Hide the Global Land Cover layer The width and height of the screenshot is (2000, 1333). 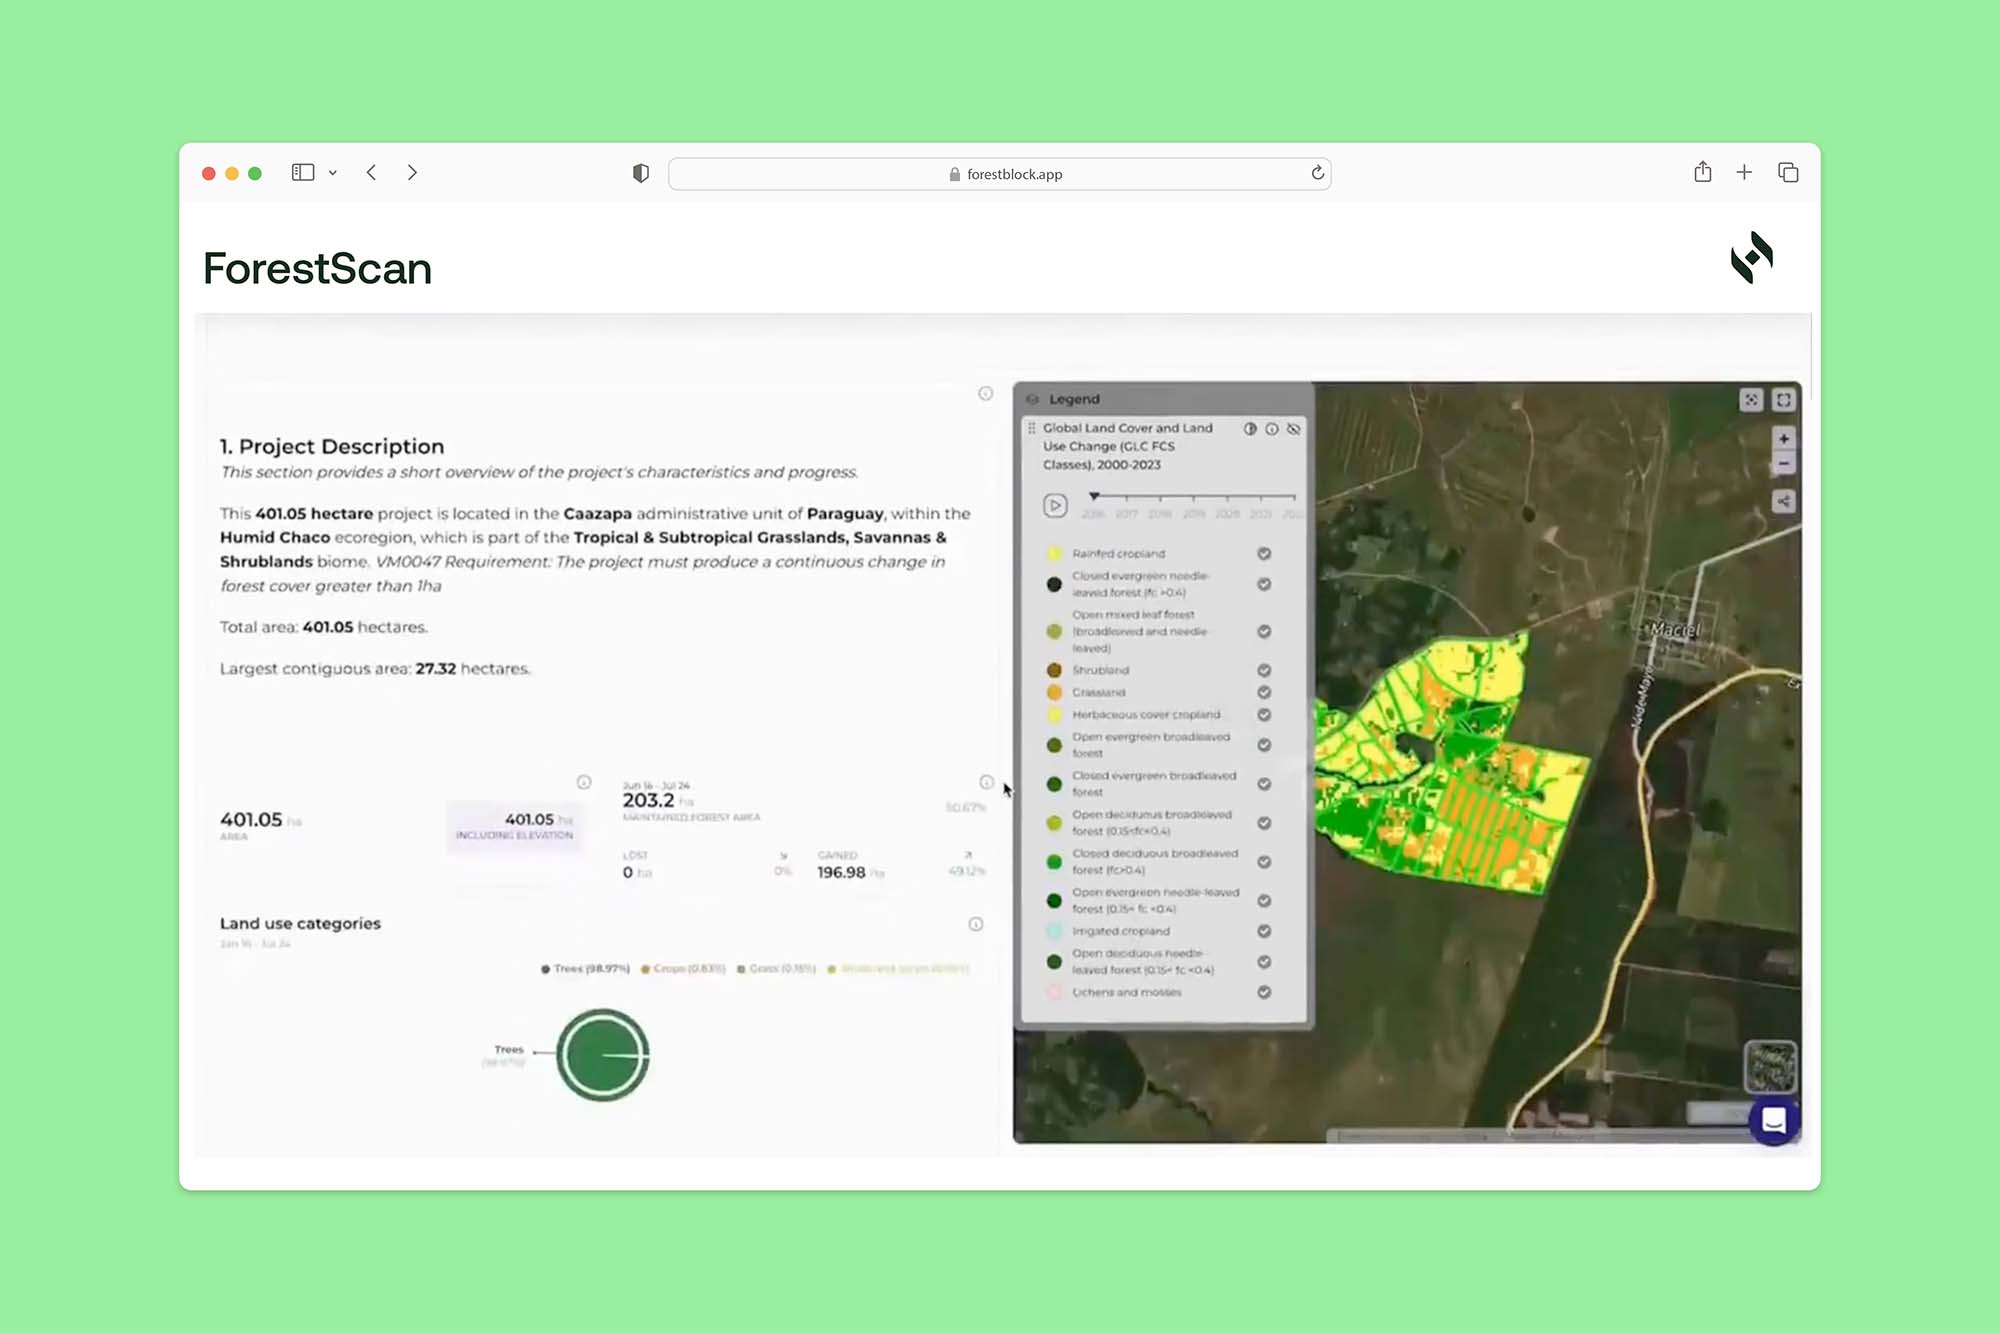[x=1294, y=429]
